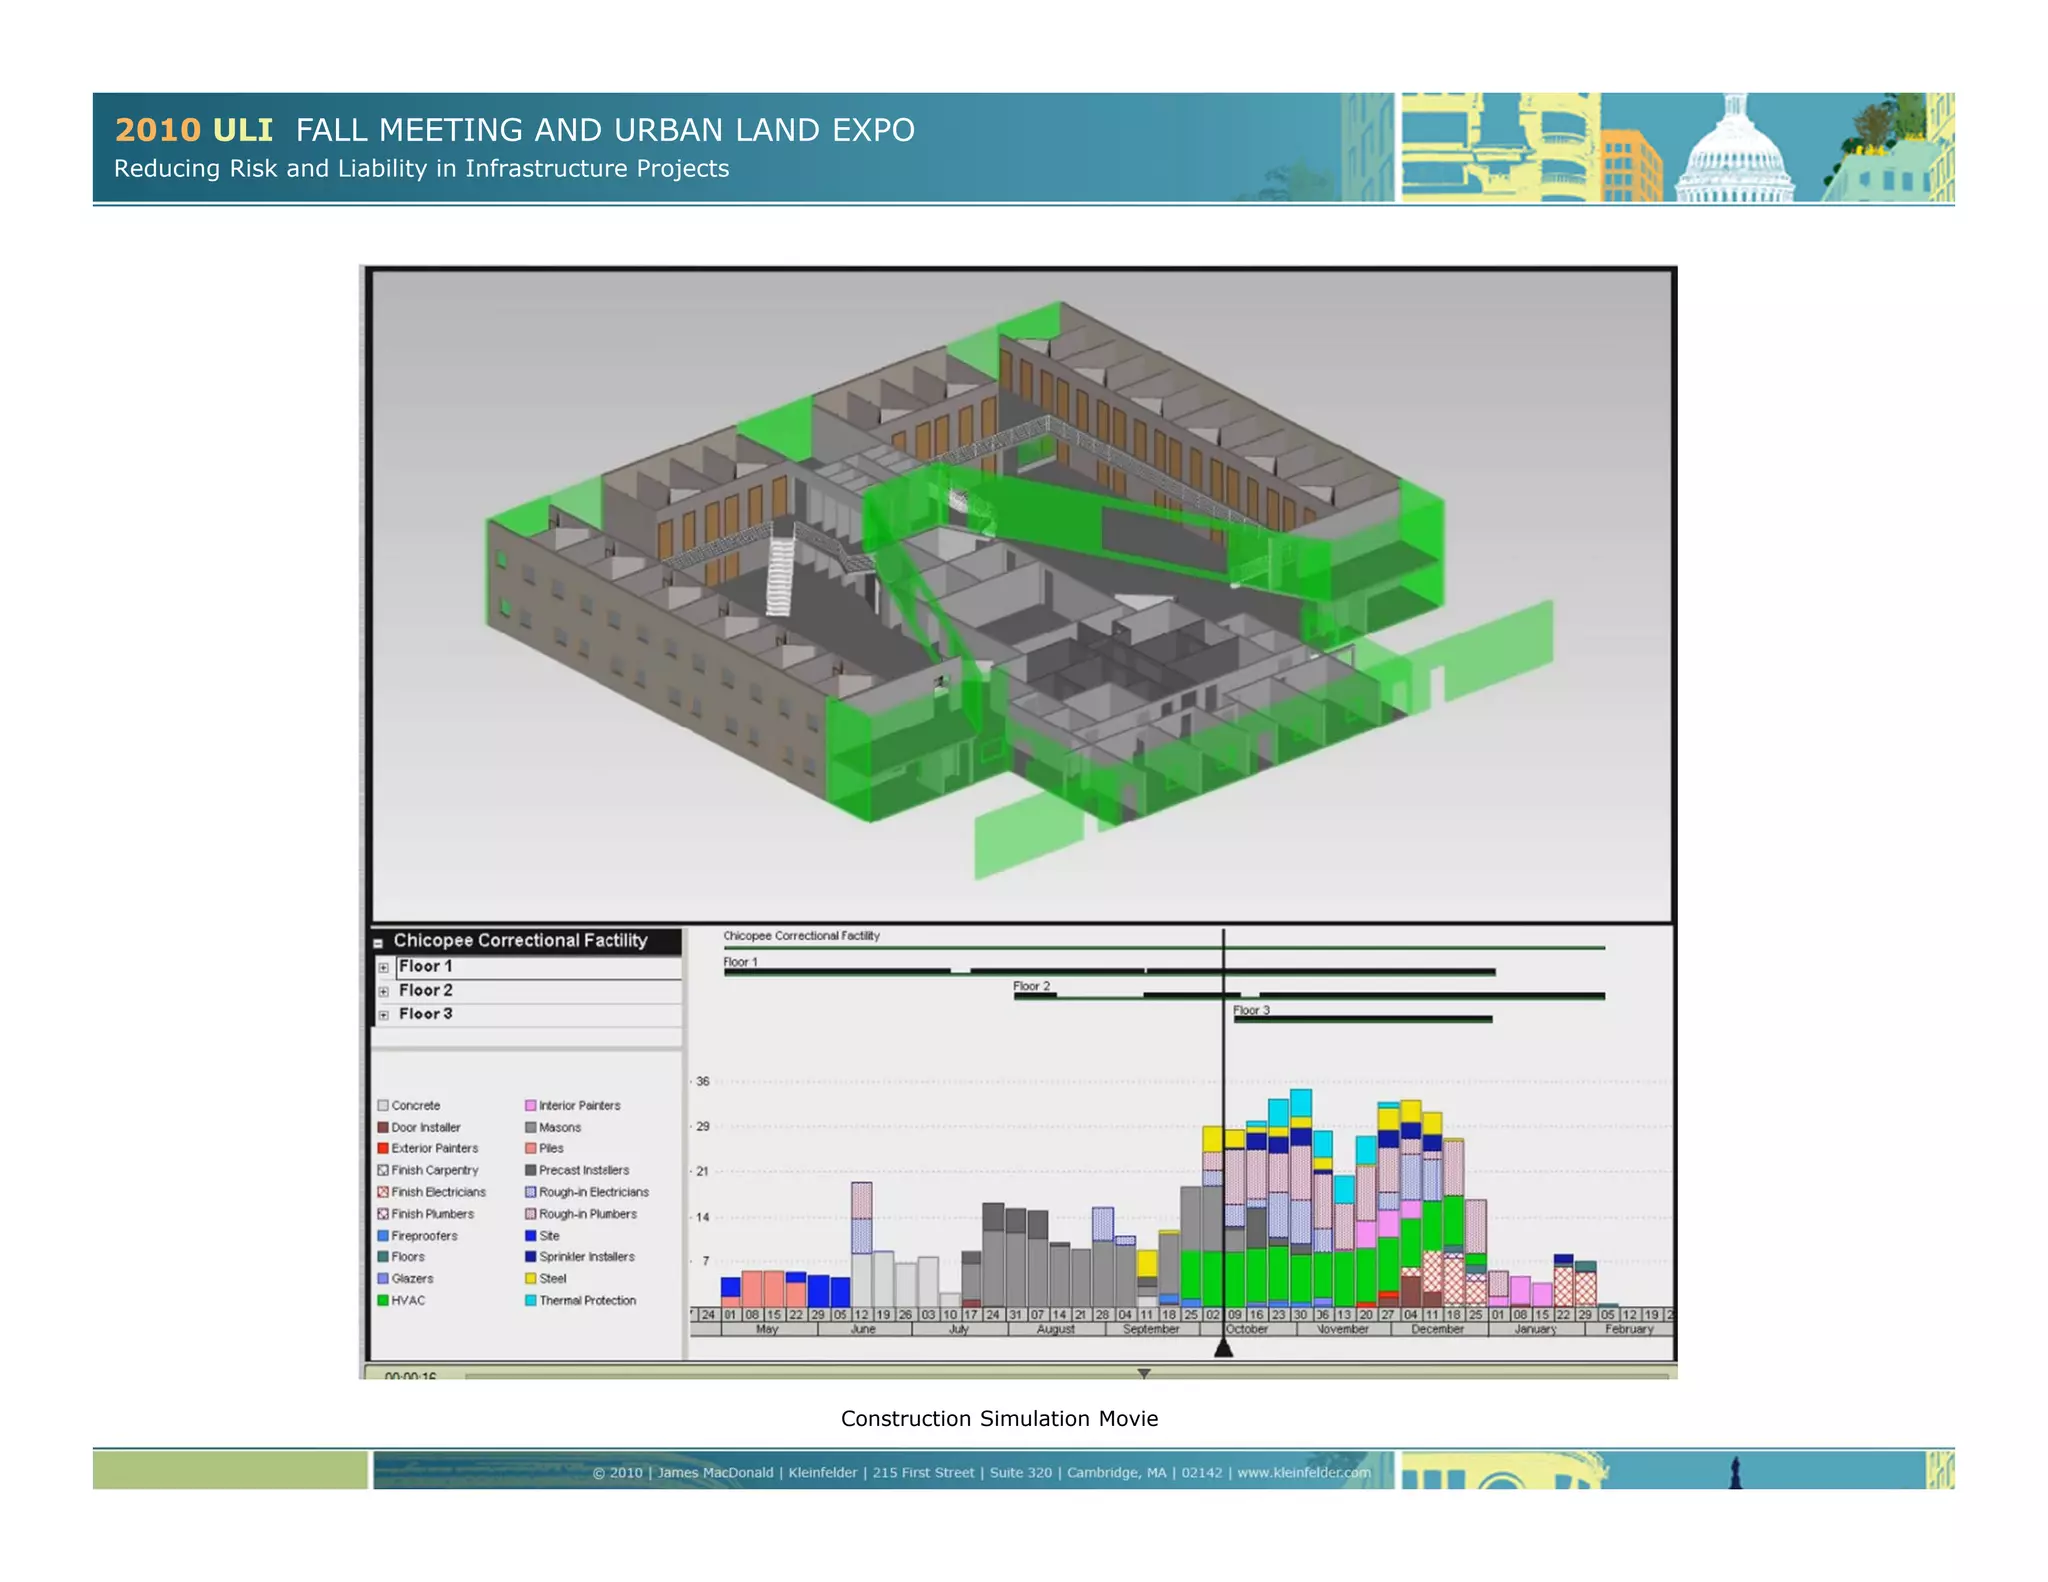Select the Floor 3 row label

425,1014
